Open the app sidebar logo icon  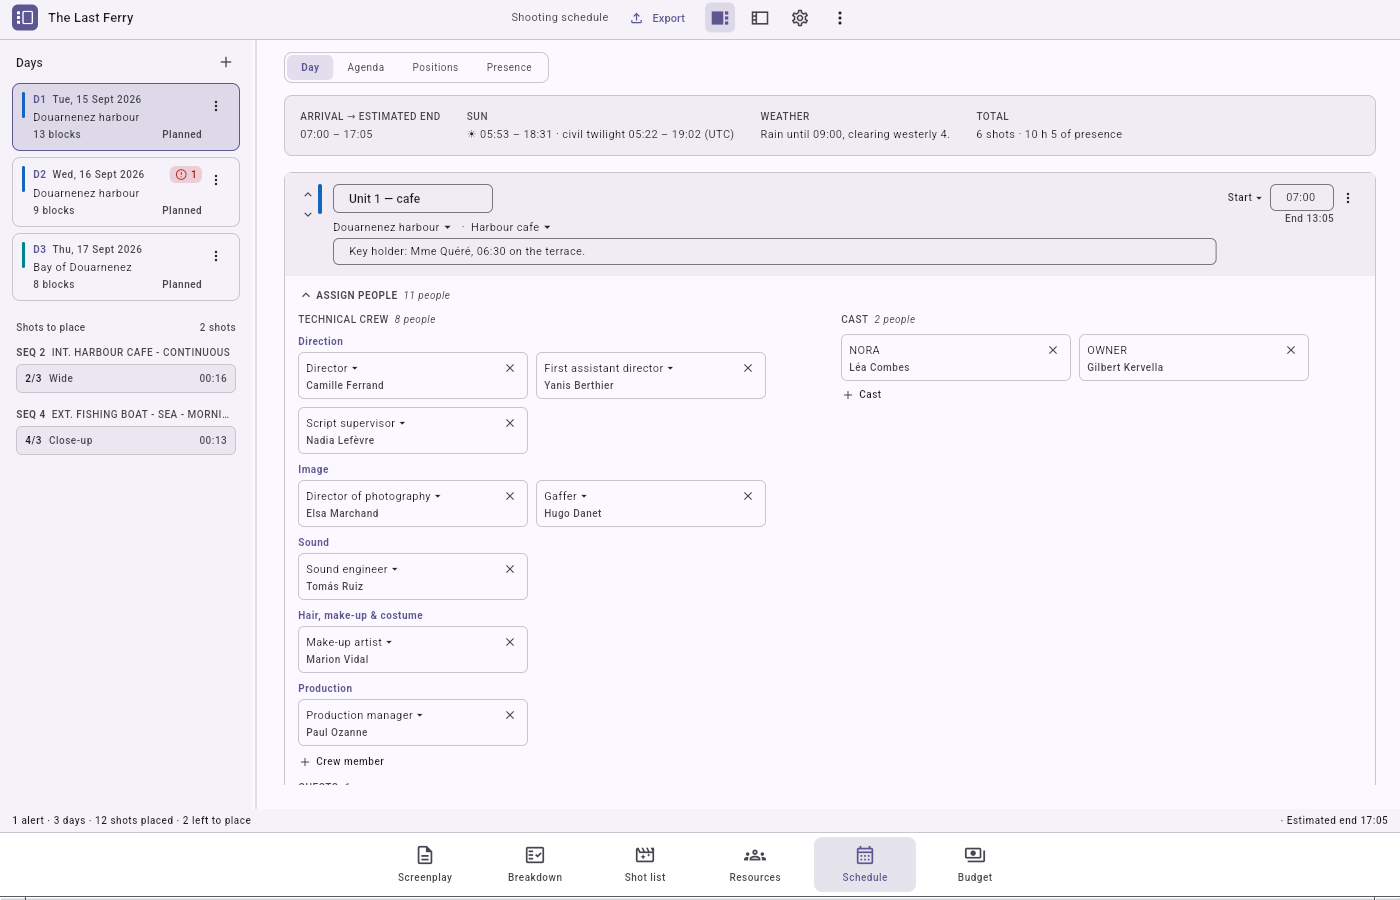(25, 17)
